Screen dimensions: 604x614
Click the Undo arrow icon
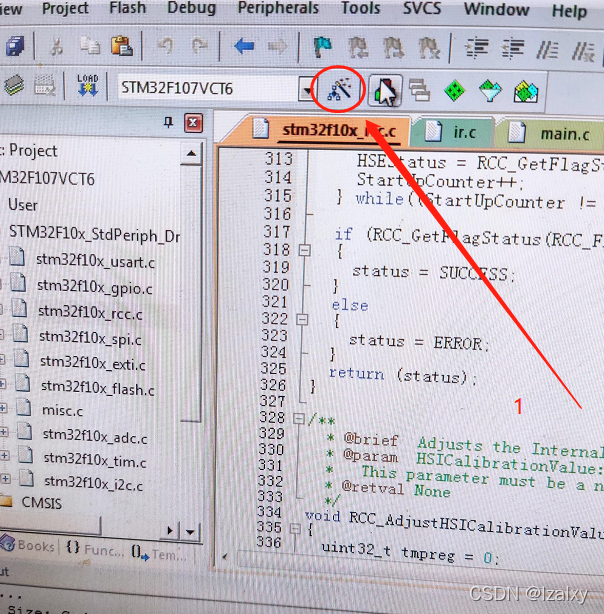[x=166, y=46]
